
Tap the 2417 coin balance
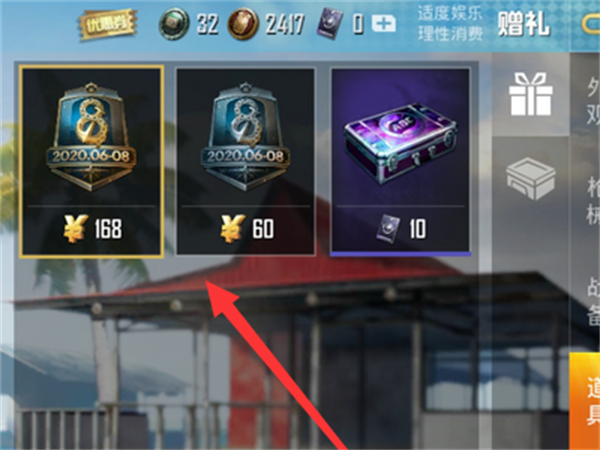pyautogui.click(x=285, y=24)
